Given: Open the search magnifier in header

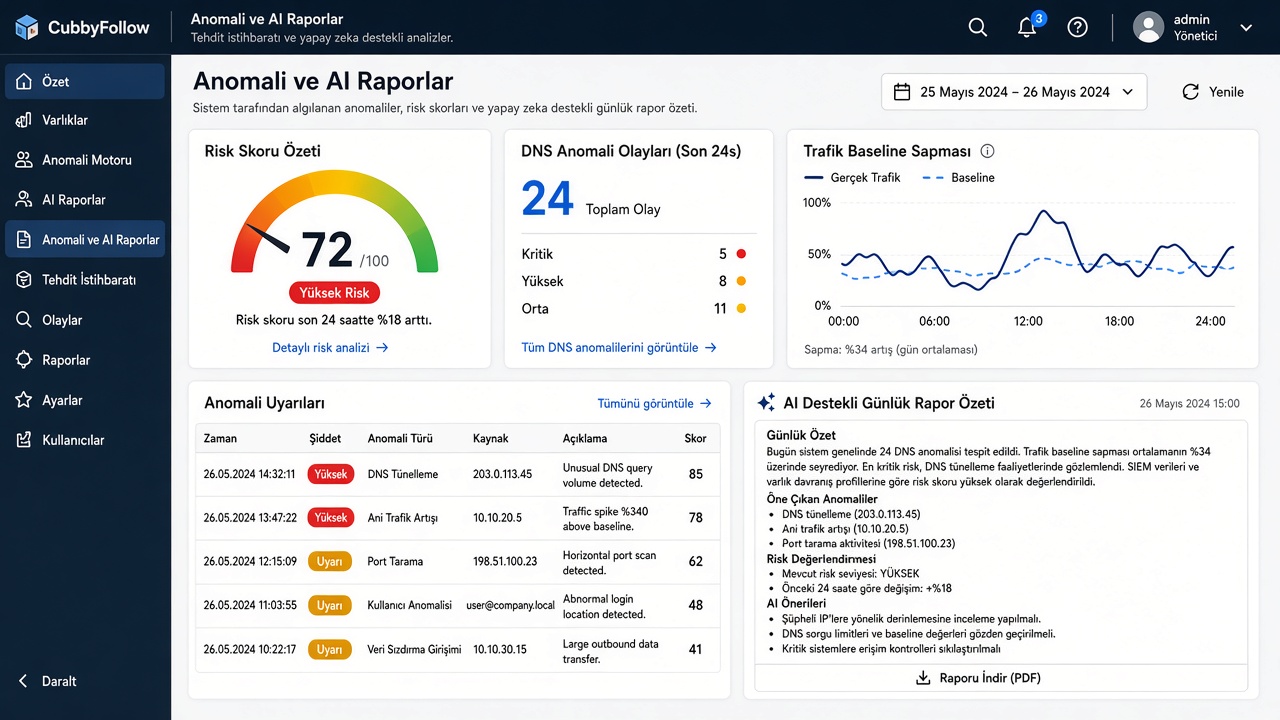Looking at the screenshot, I should click(x=978, y=28).
